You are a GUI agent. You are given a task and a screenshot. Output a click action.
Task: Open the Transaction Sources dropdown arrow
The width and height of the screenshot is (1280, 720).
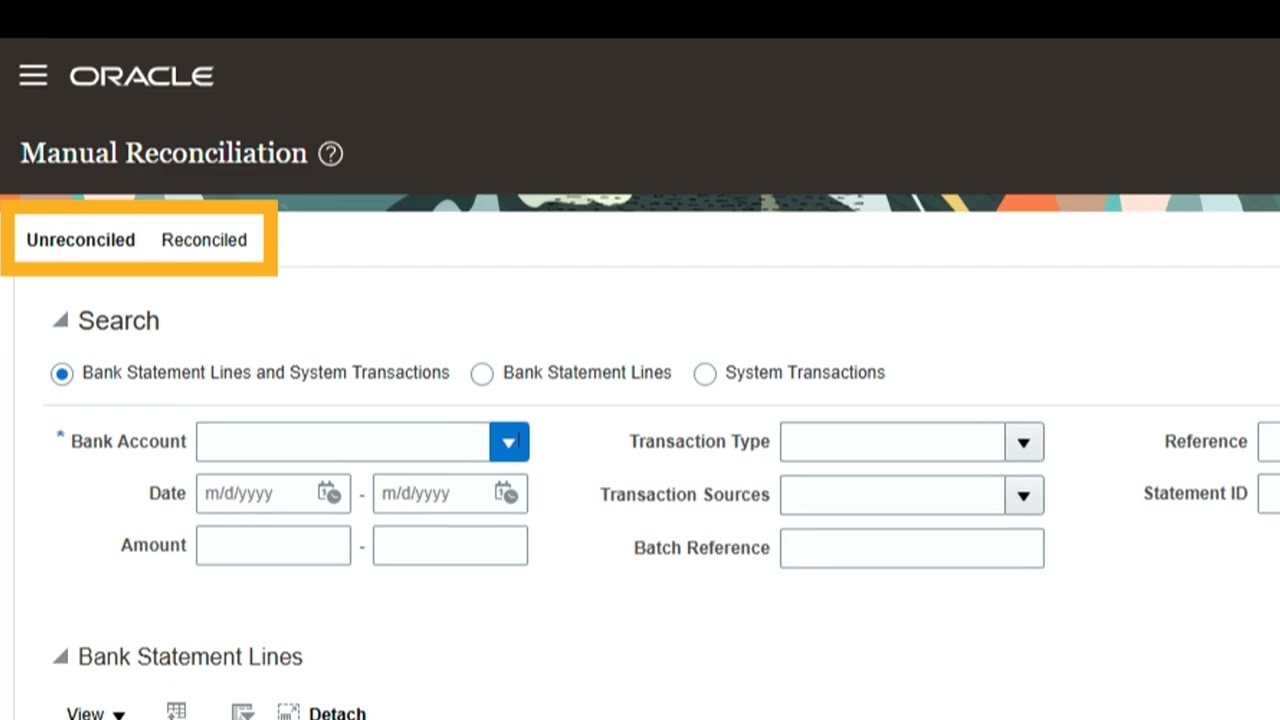[1024, 495]
